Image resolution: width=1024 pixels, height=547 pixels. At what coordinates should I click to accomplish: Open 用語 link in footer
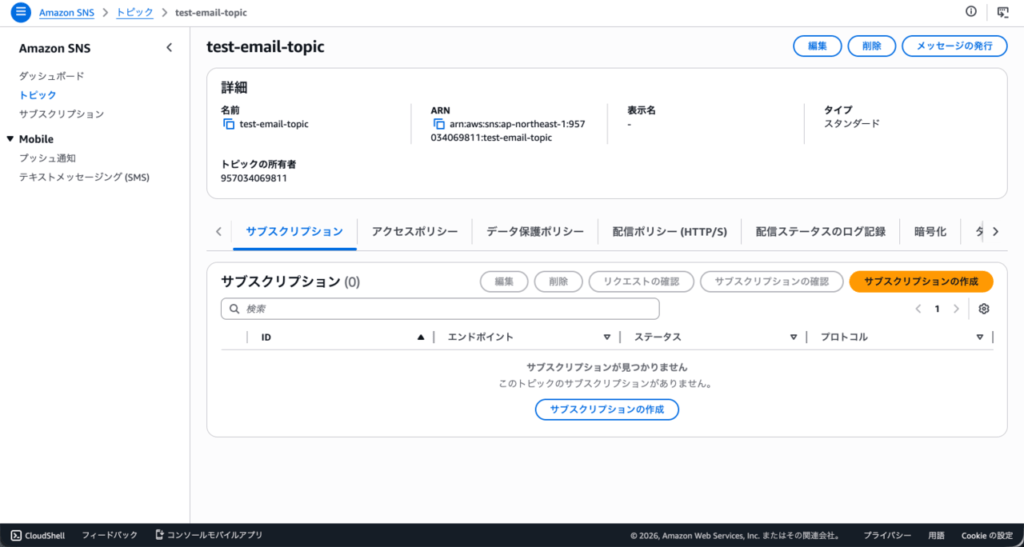click(936, 535)
